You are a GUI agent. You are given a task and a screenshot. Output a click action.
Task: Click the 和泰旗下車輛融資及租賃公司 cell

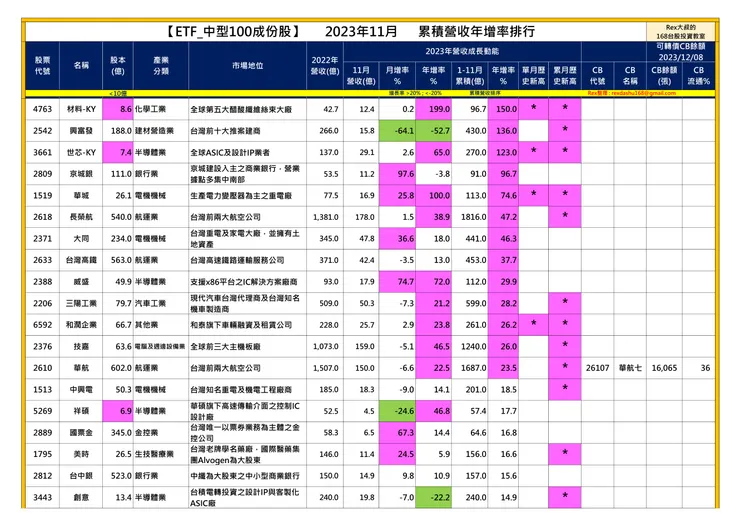coord(247,325)
